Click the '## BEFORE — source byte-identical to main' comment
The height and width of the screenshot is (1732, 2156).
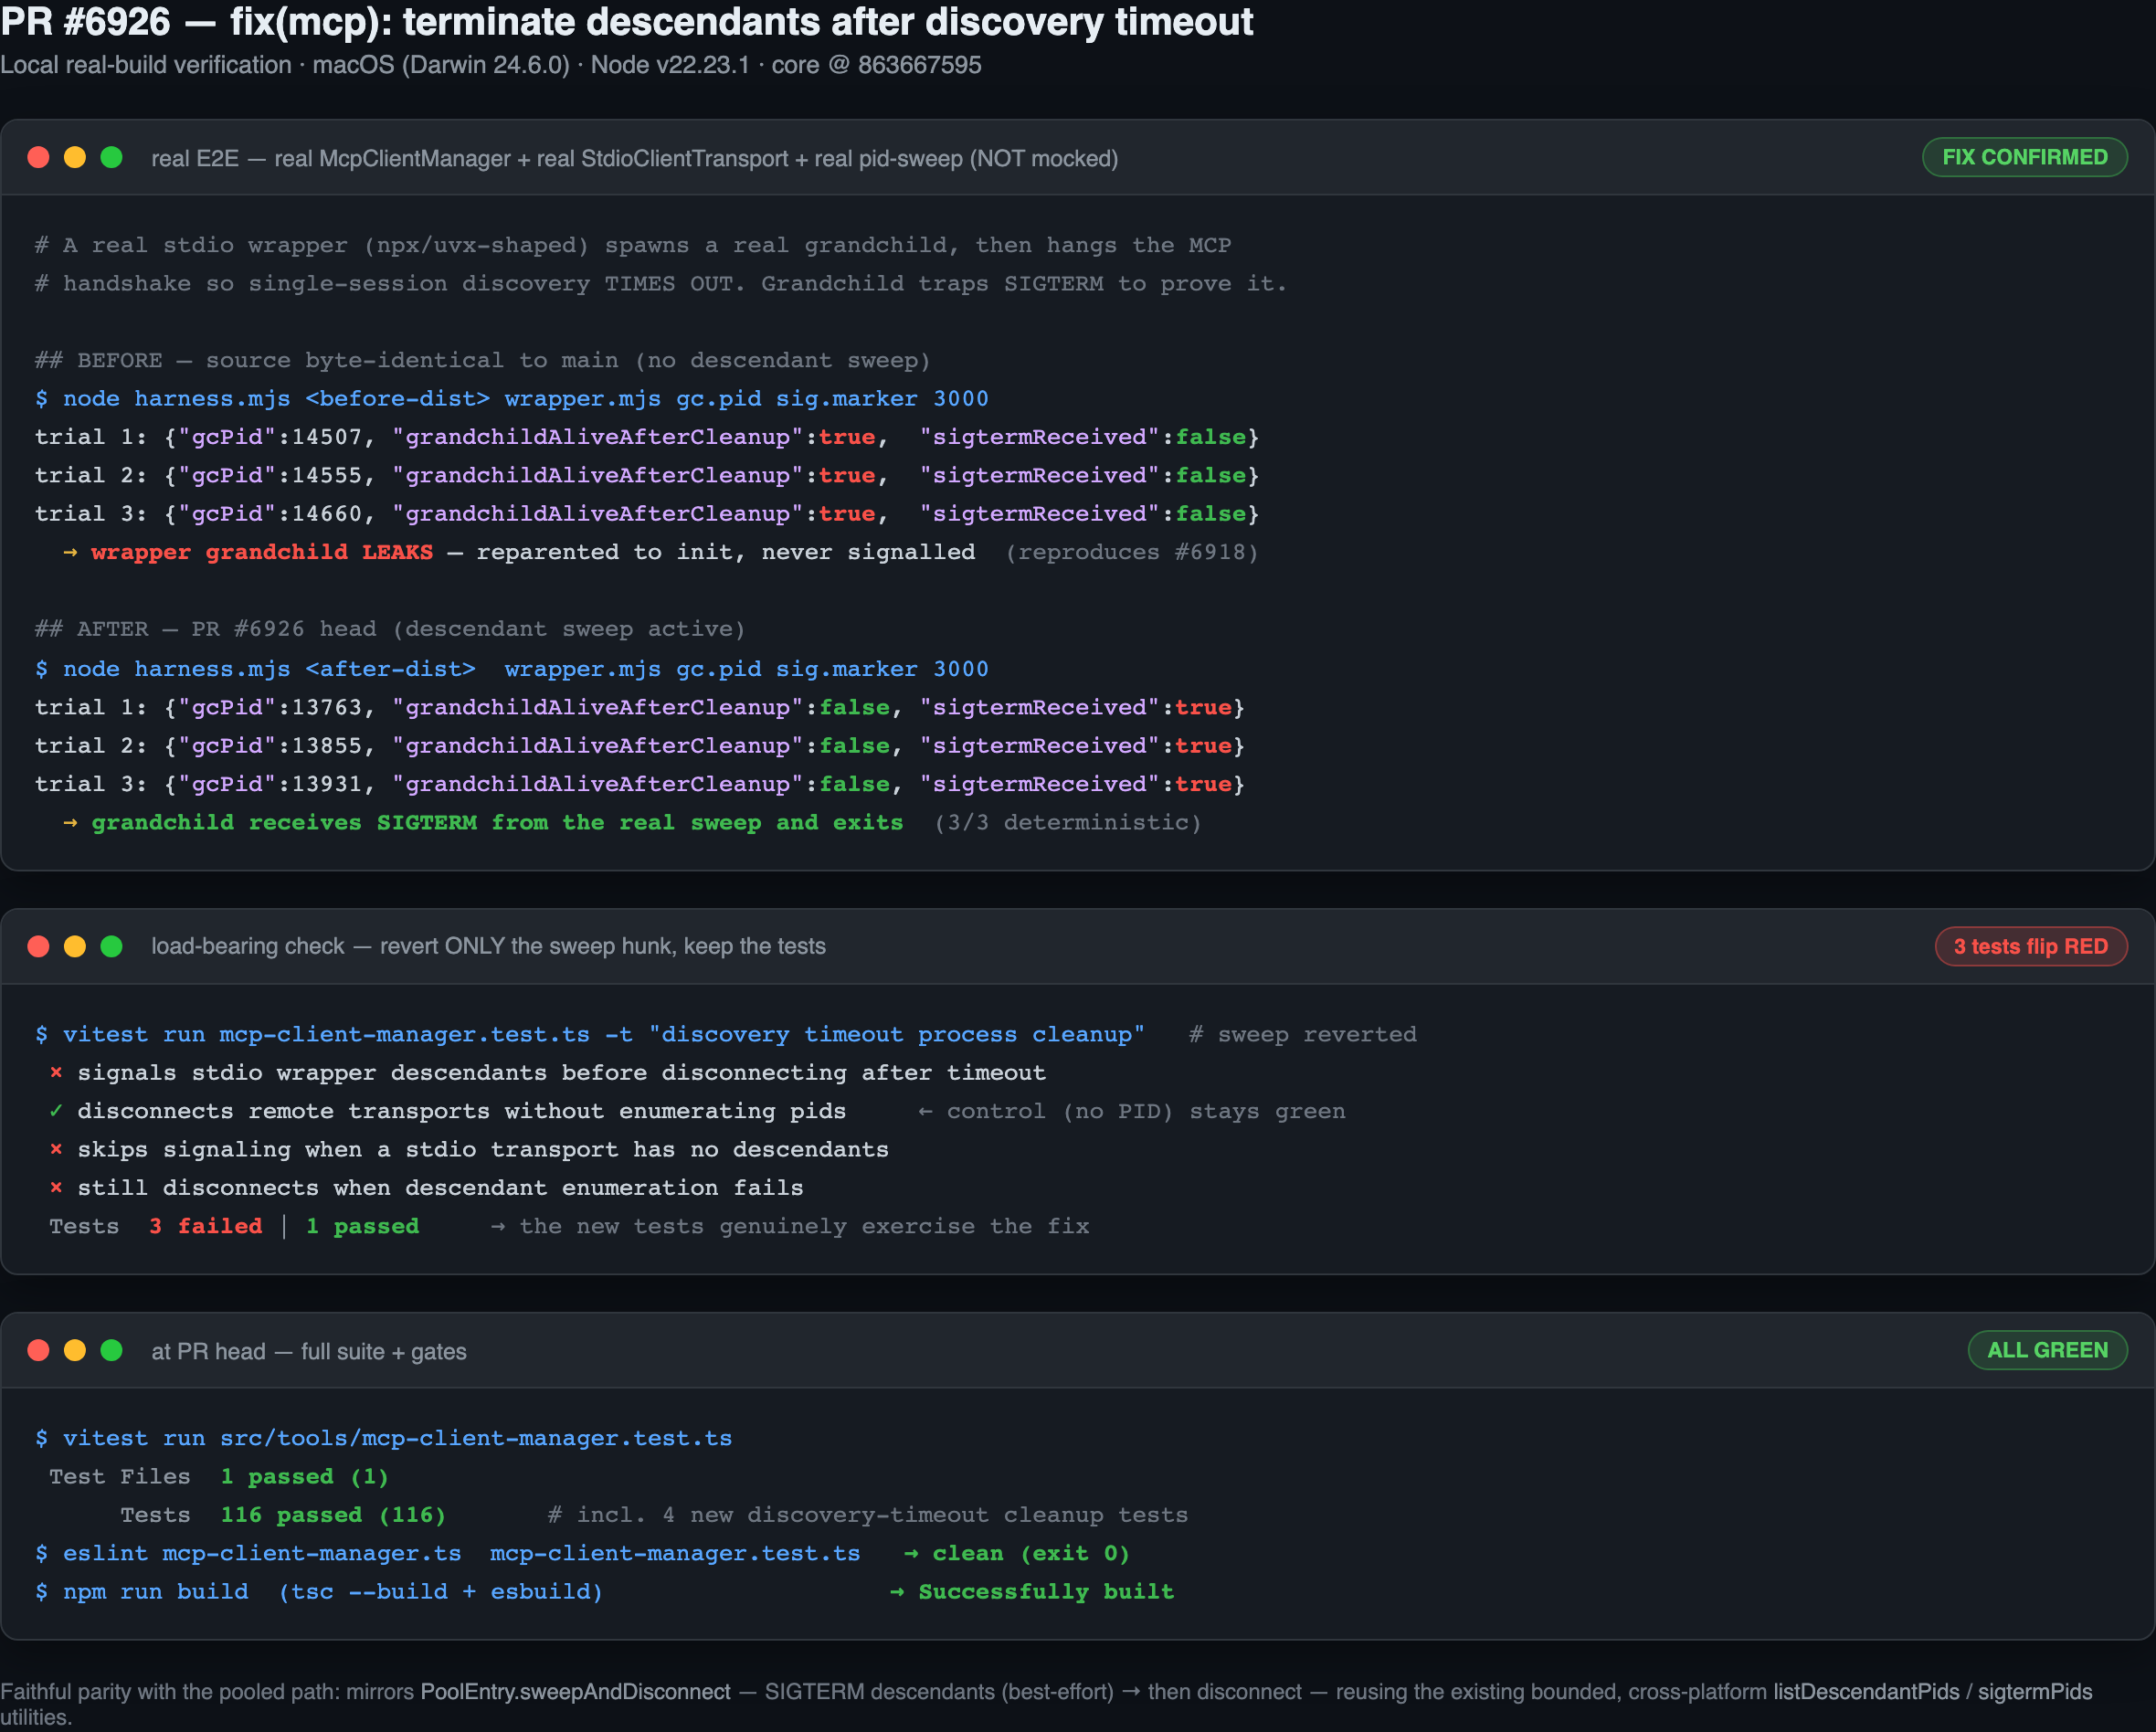(x=482, y=360)
